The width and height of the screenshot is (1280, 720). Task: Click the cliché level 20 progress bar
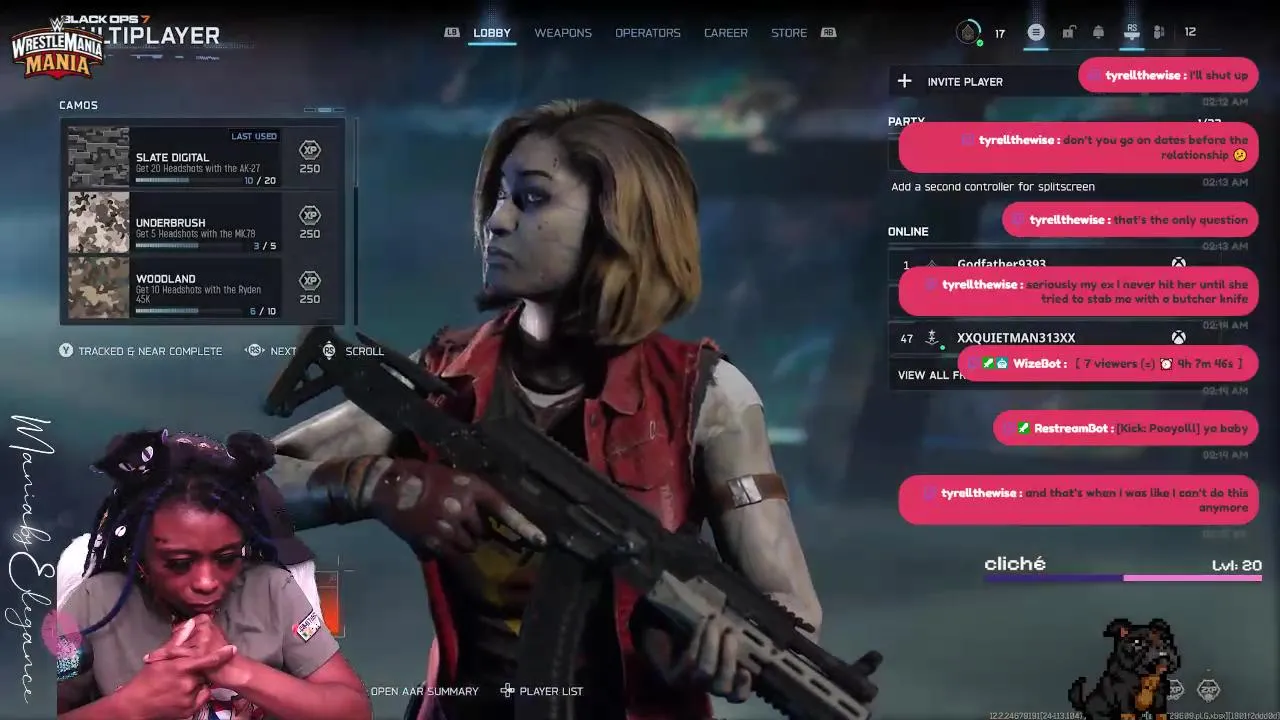(1122, 577)
